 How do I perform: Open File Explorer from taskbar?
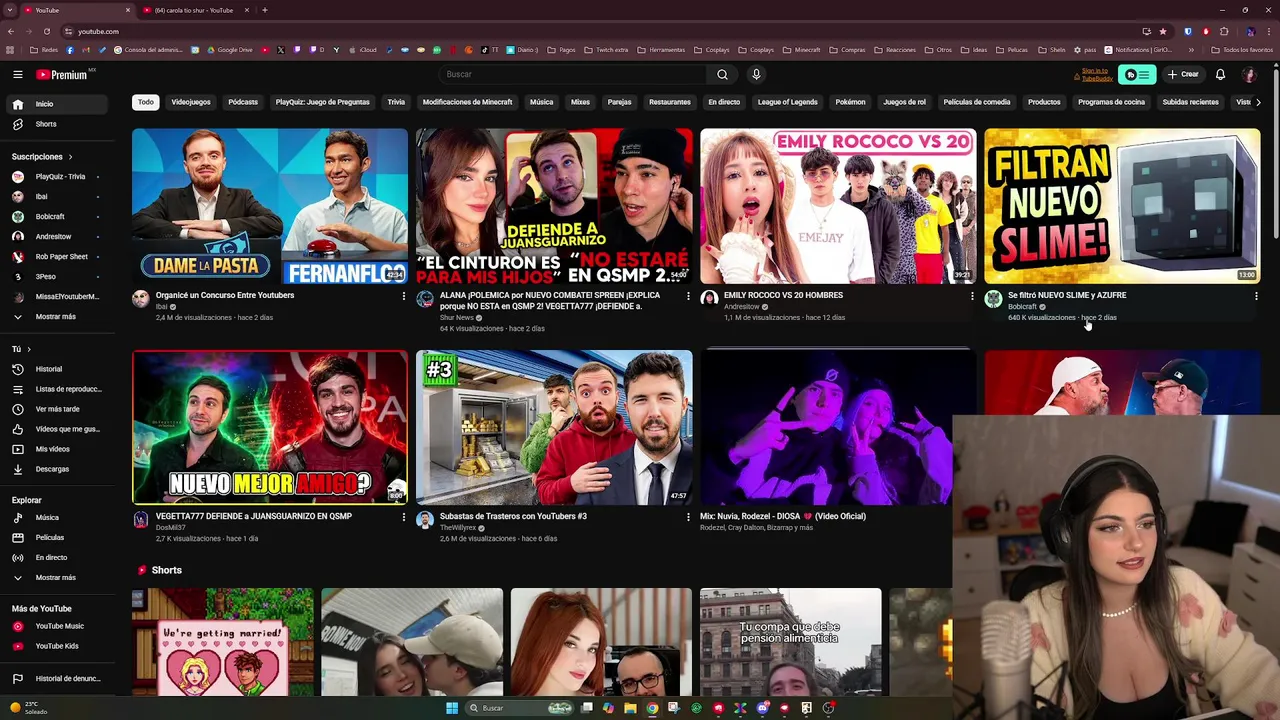tap(630, 708)
